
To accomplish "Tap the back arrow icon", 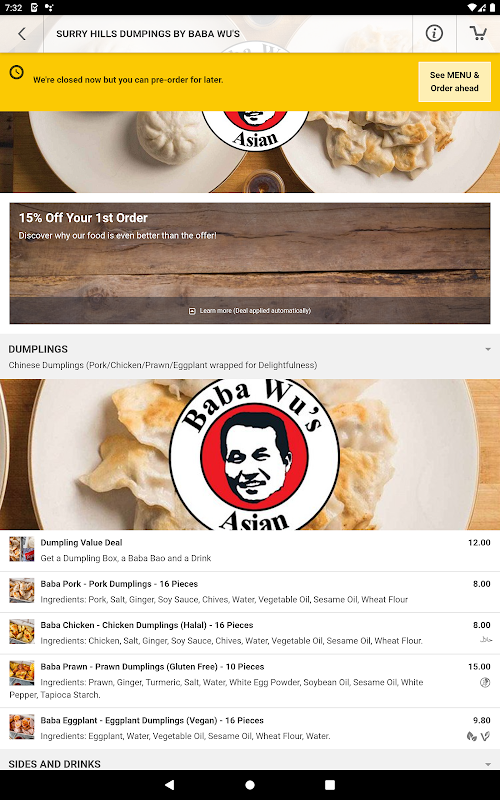I will (x=21, y=34).
